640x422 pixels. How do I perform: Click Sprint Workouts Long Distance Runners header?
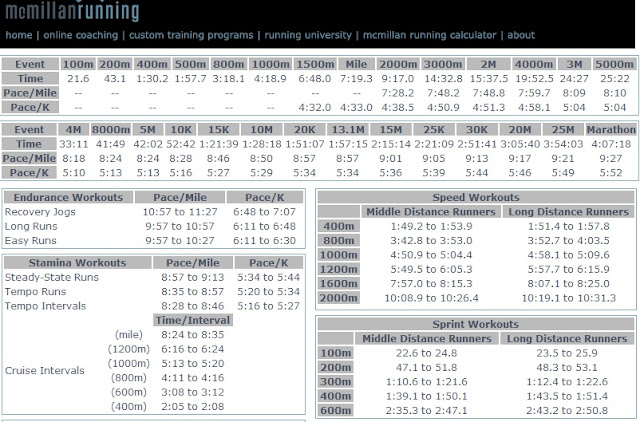[567, 338]
